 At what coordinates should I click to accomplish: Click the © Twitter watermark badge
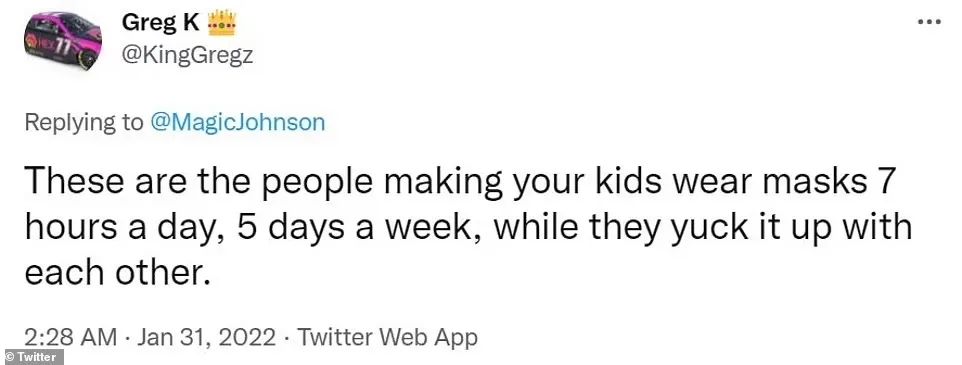click(32, 357)
